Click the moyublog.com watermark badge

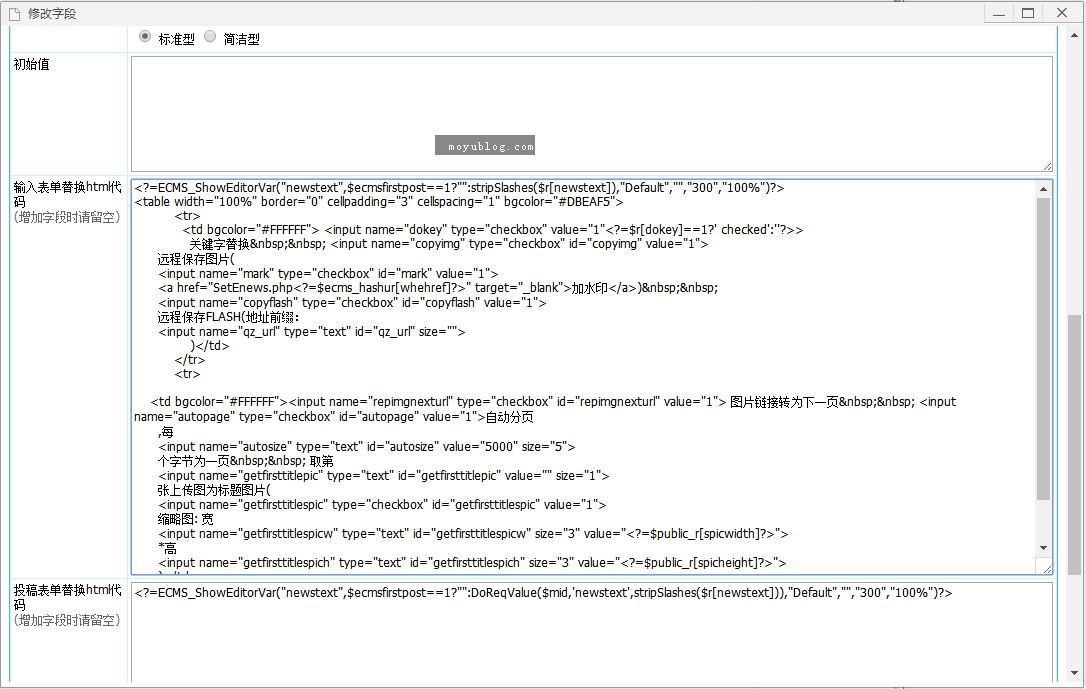[x=485, y=146]
